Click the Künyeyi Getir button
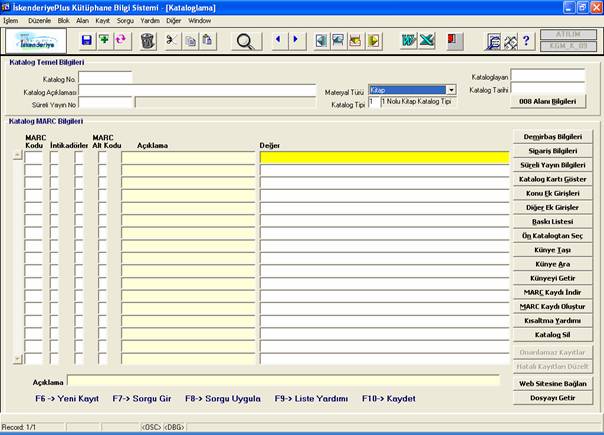 coord(553,278)
